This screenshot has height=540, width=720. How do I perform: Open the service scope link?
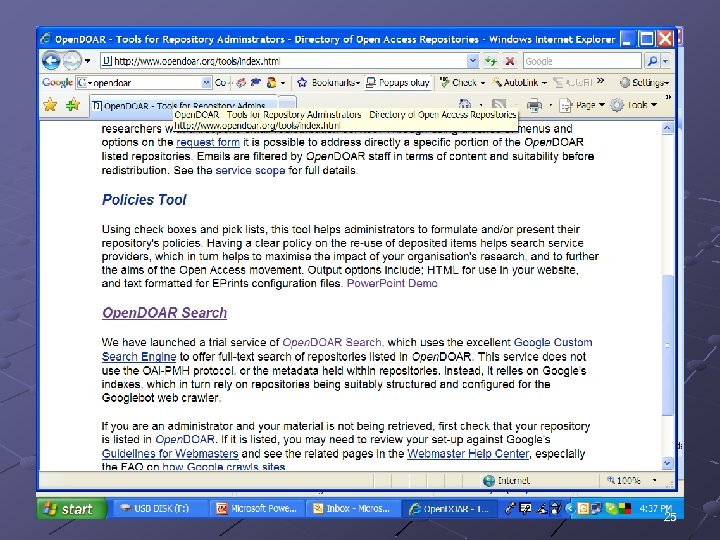[250, 170]
